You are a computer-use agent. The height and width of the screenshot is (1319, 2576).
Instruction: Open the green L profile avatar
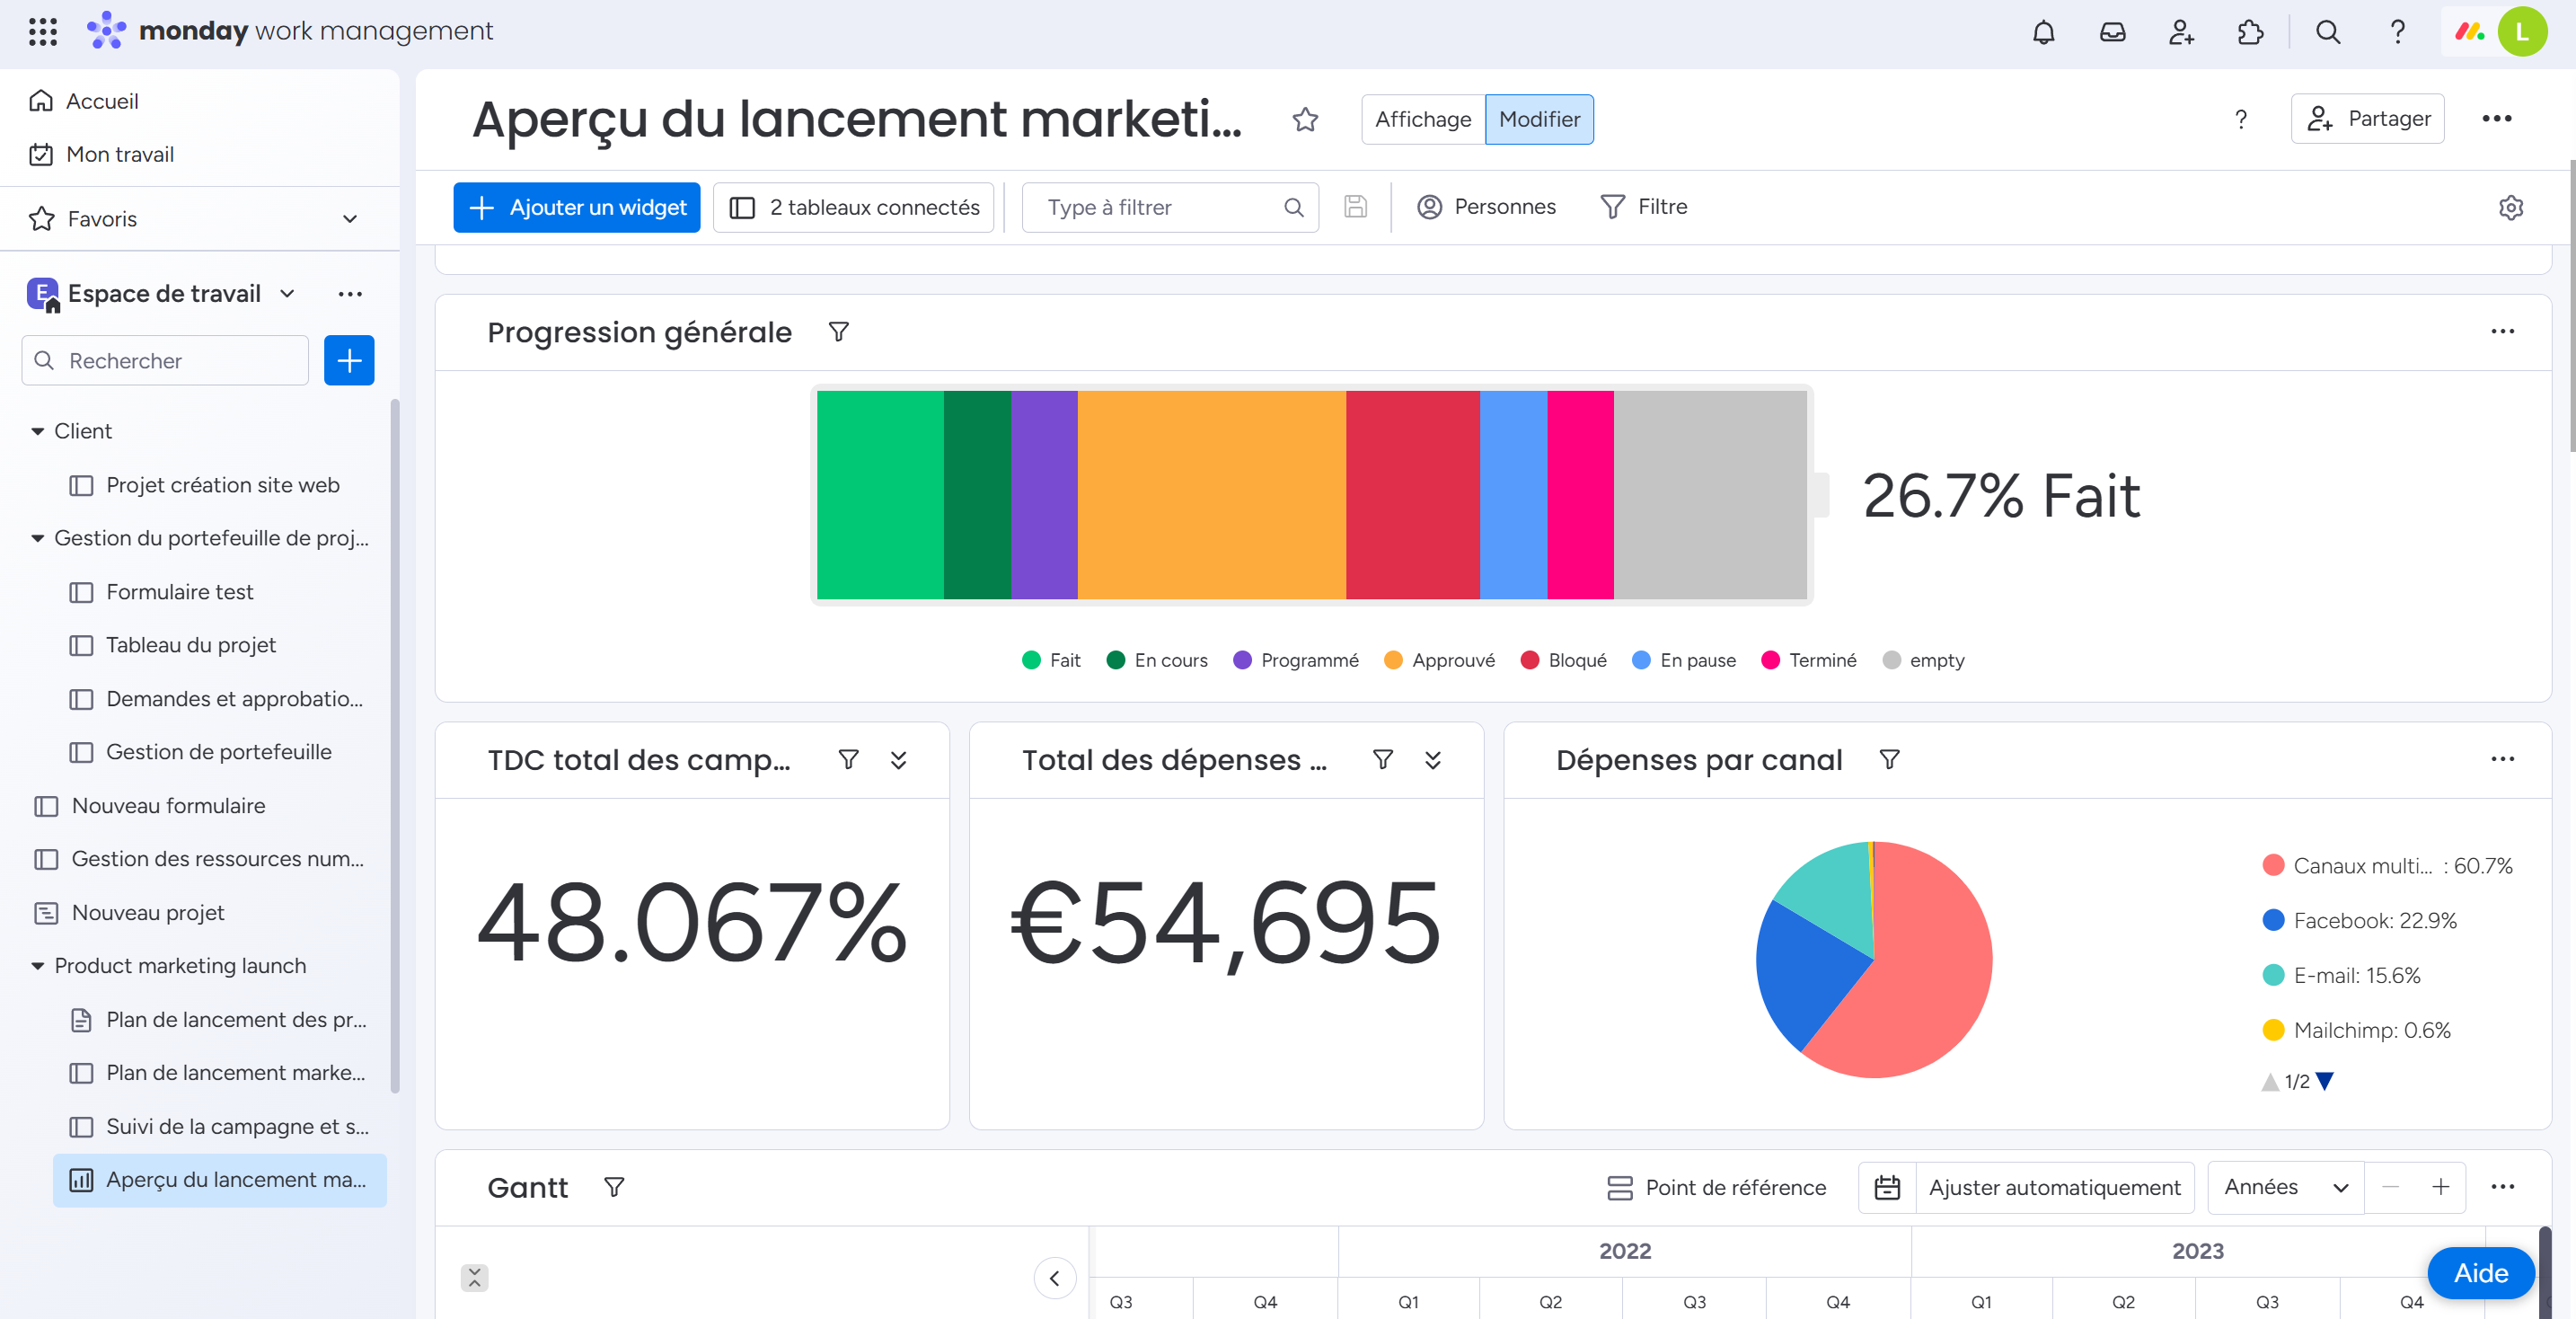(x=2521, y=32)
